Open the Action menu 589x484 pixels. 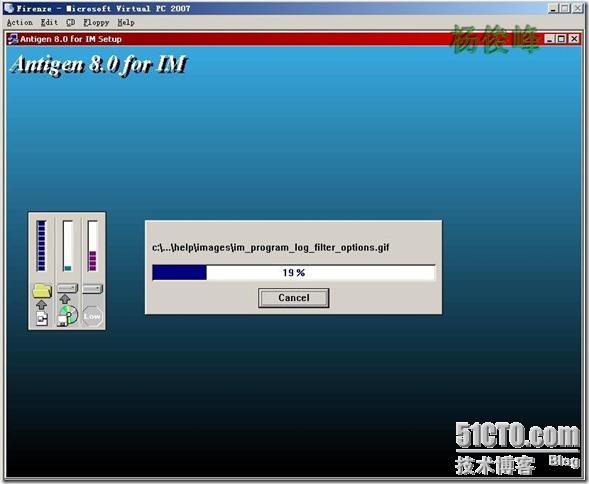click(x=20, y=23)
